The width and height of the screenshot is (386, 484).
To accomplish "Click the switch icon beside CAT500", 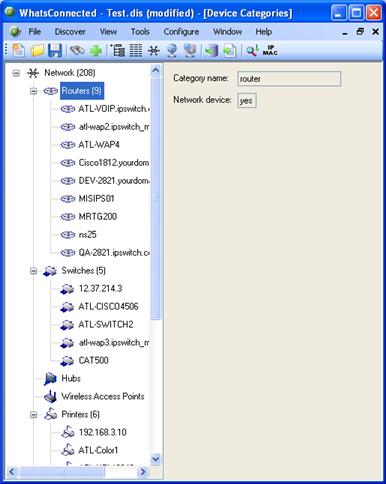I will [67, 361].
